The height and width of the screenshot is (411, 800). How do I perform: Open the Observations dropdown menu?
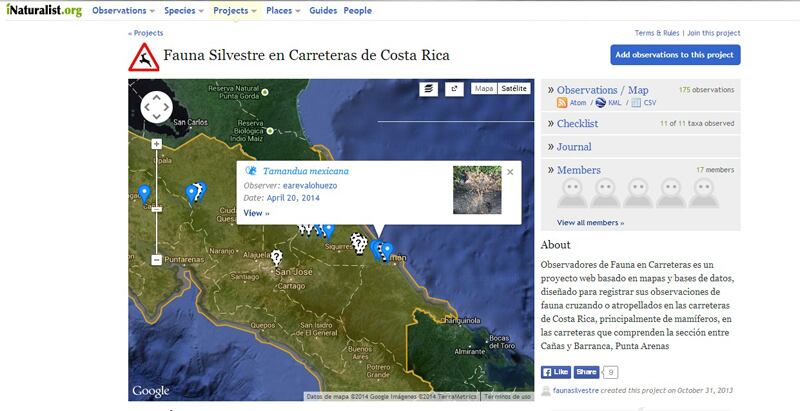click(123, 11)
